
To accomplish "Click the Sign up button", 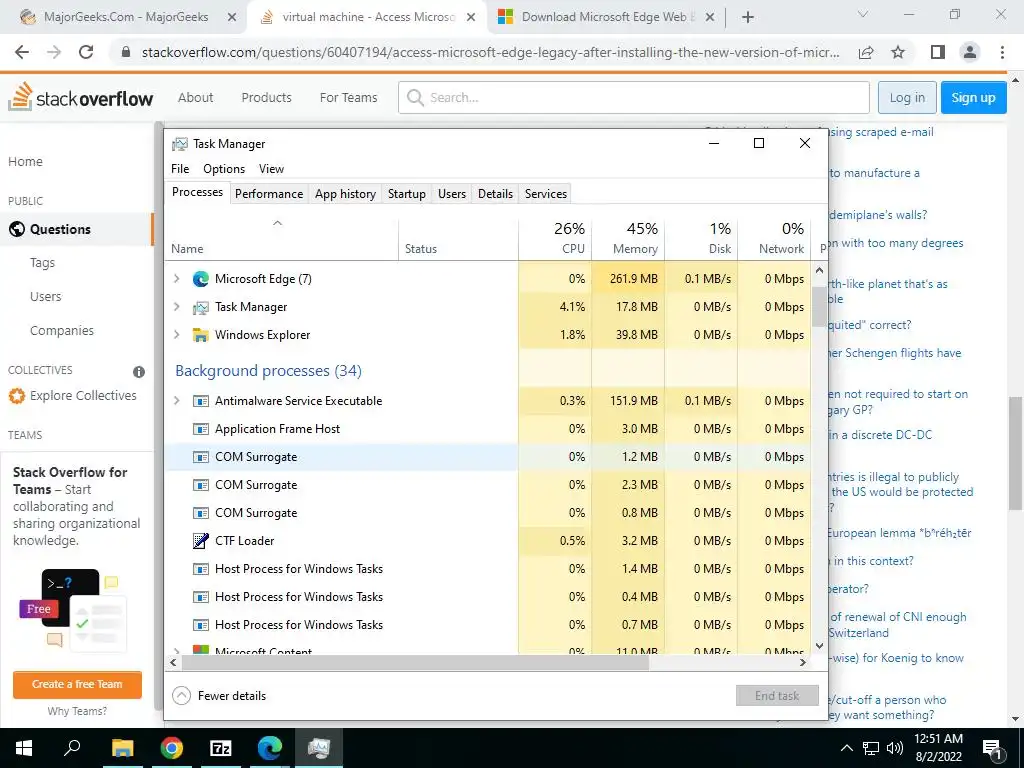I will click(973, 97).
